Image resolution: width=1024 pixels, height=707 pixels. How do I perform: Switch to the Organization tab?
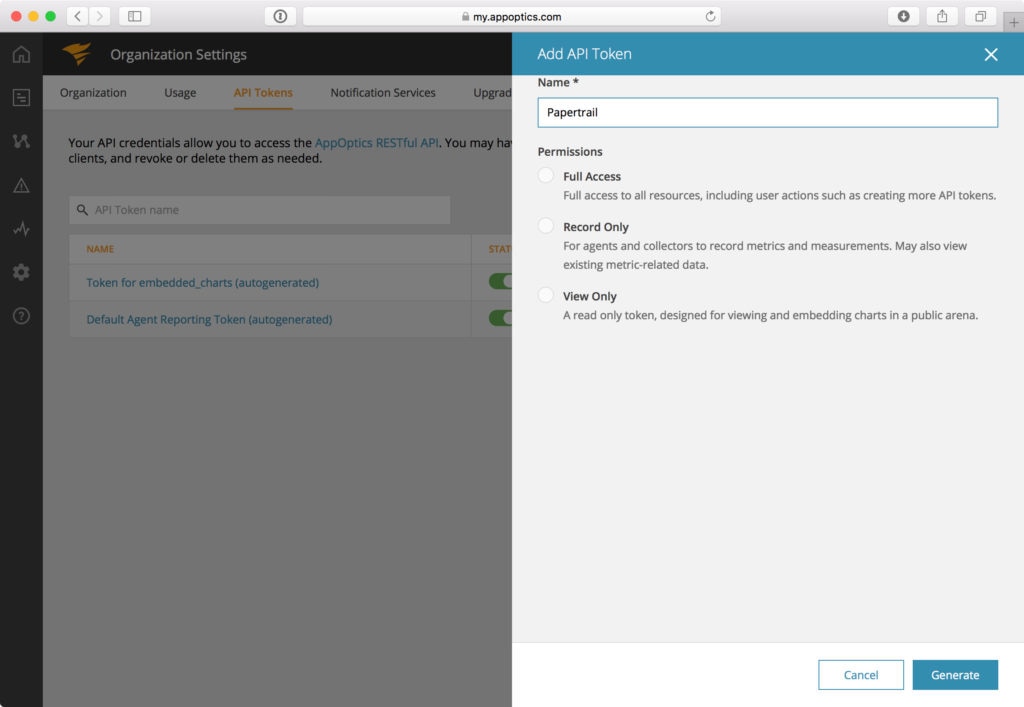coord(93,93)
